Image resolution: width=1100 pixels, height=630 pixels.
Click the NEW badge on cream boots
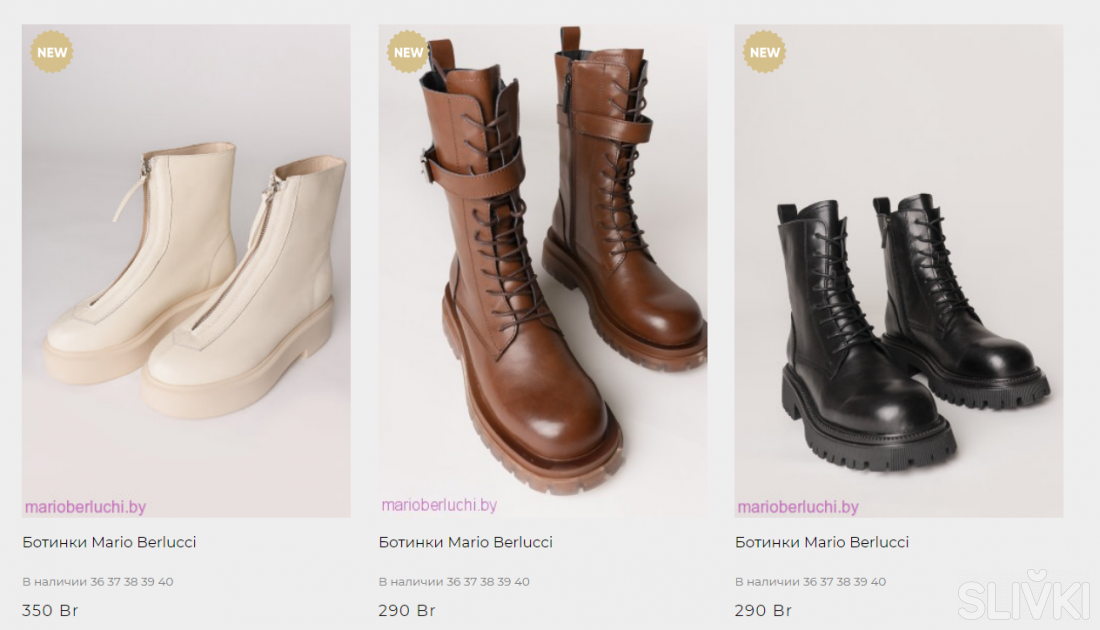(x=52, y=52)
